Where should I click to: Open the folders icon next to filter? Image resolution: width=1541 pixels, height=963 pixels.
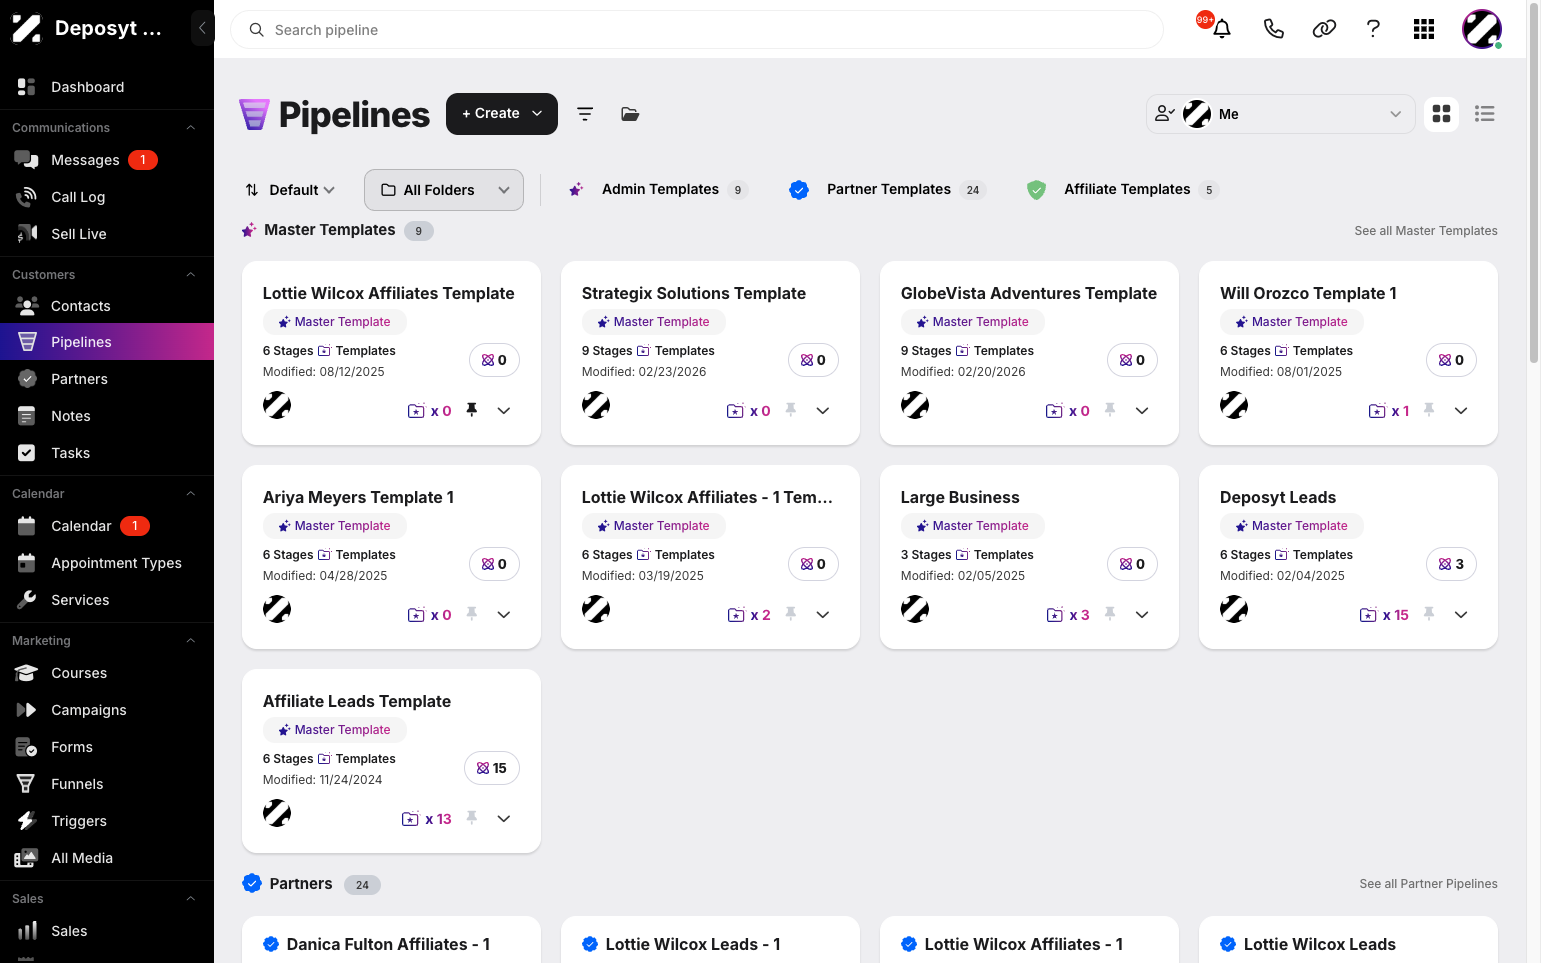pyautogui.click(x=630, y=114)
